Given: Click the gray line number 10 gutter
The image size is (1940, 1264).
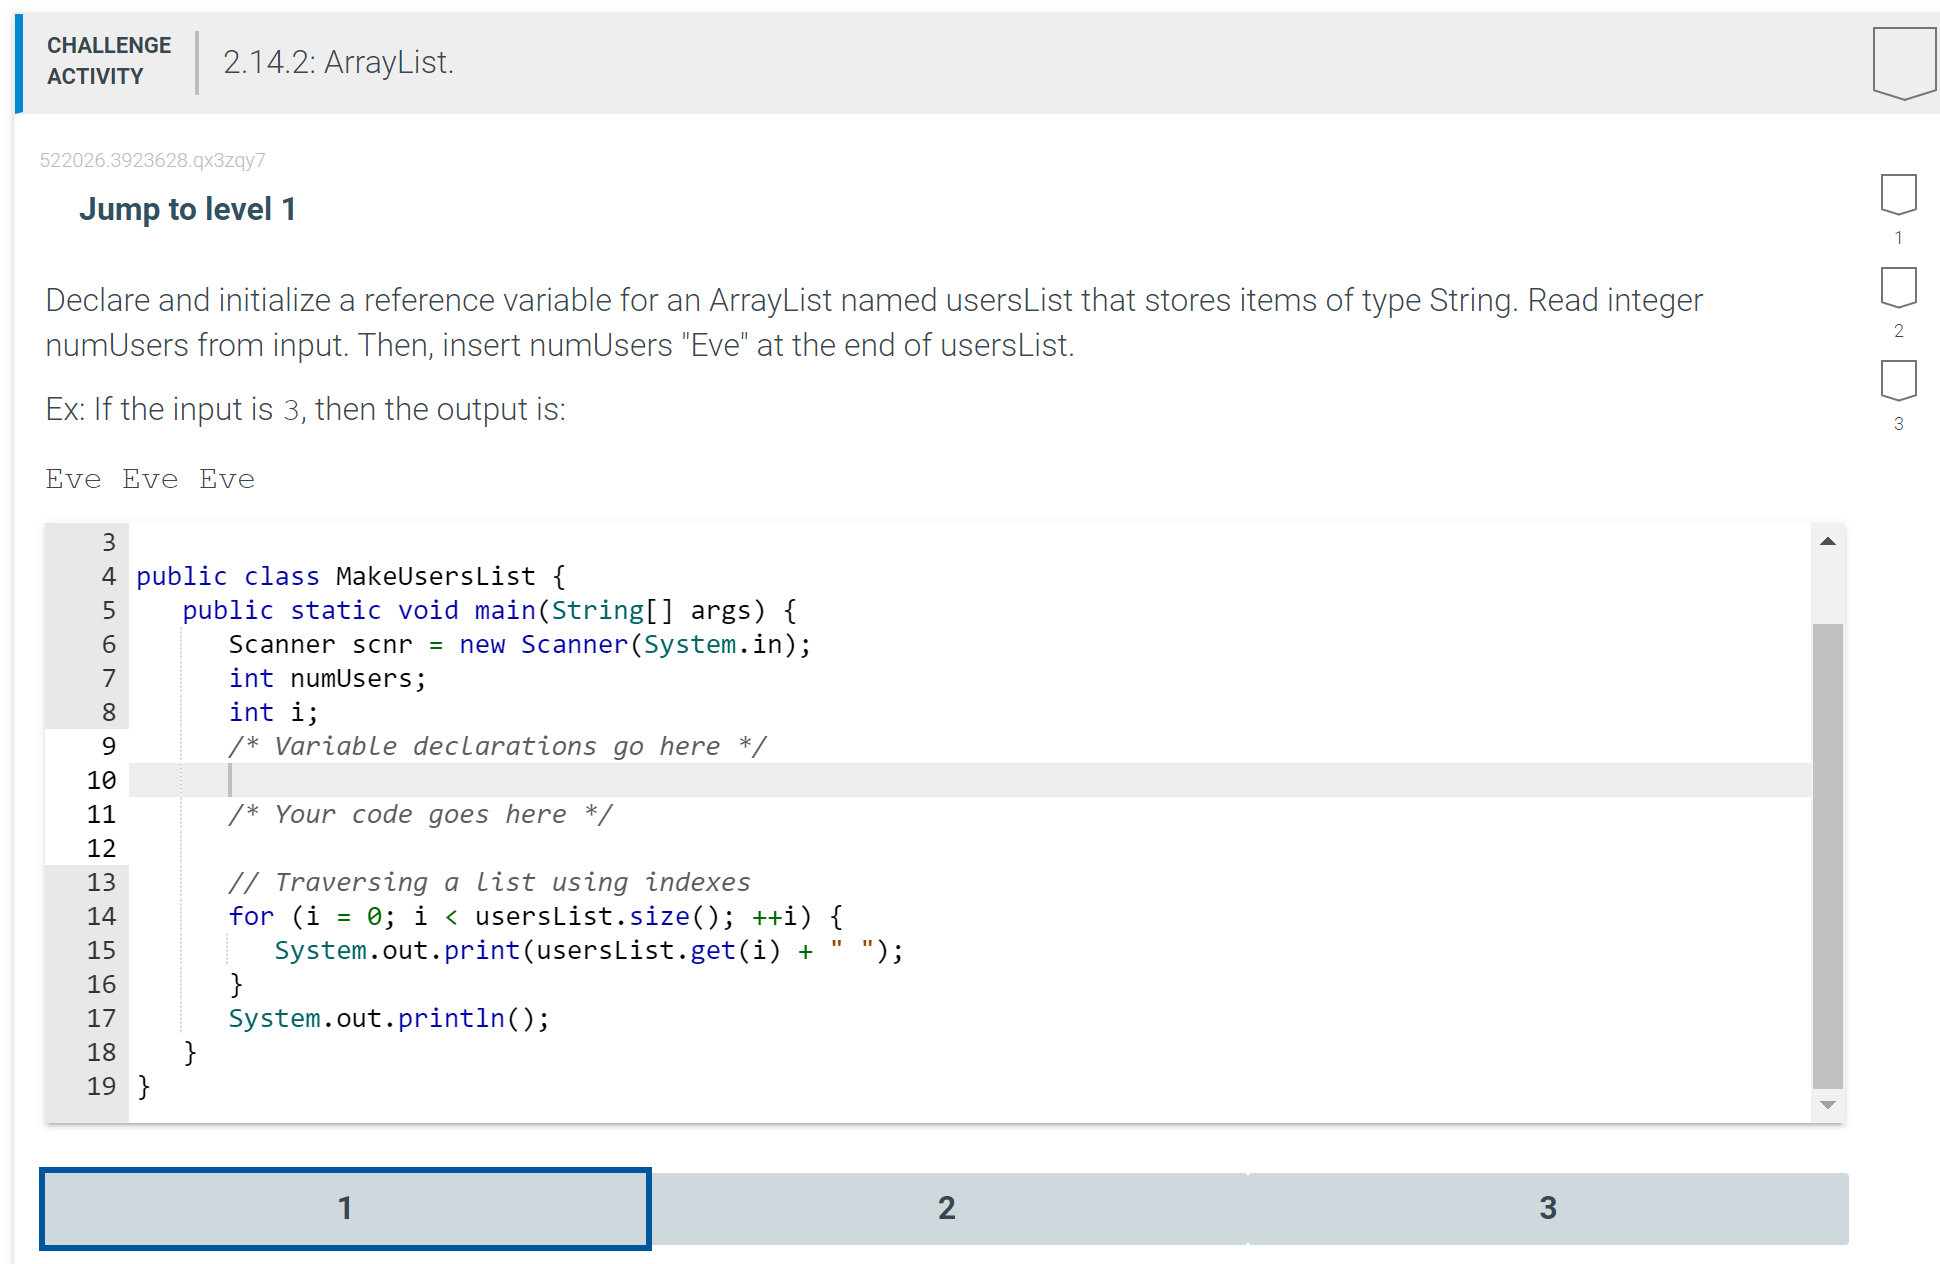Looking at the screenshot, I should [101, 780].
